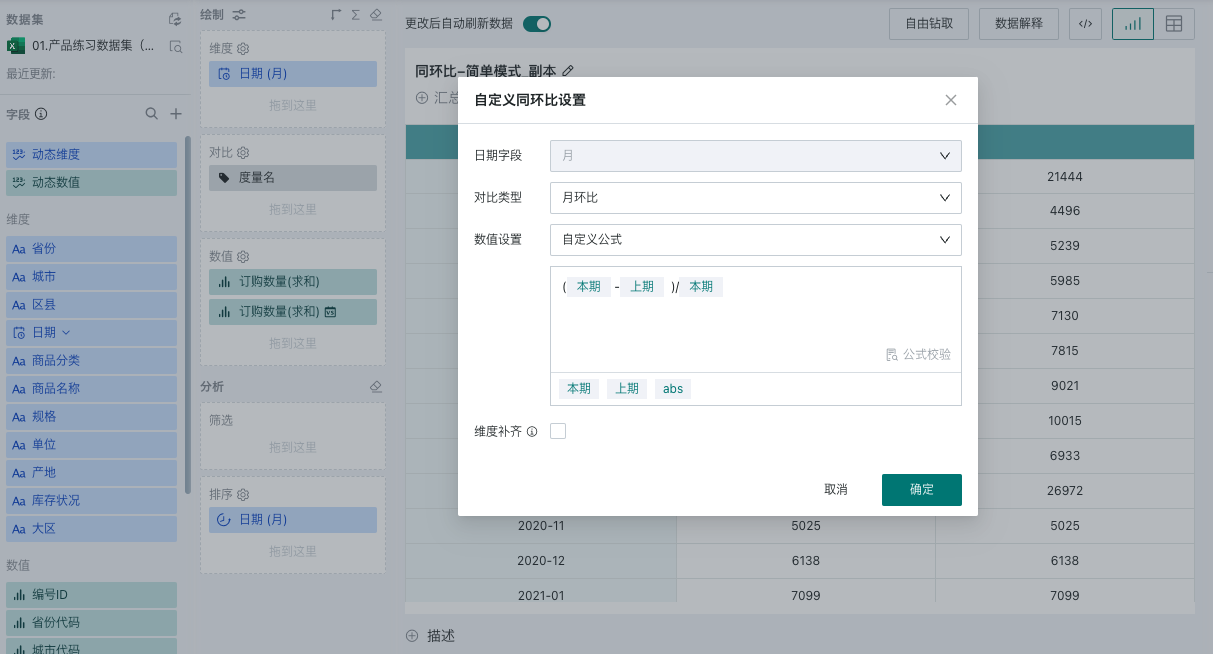Click the pencil icon to rename the chart title

click(568, 71)
